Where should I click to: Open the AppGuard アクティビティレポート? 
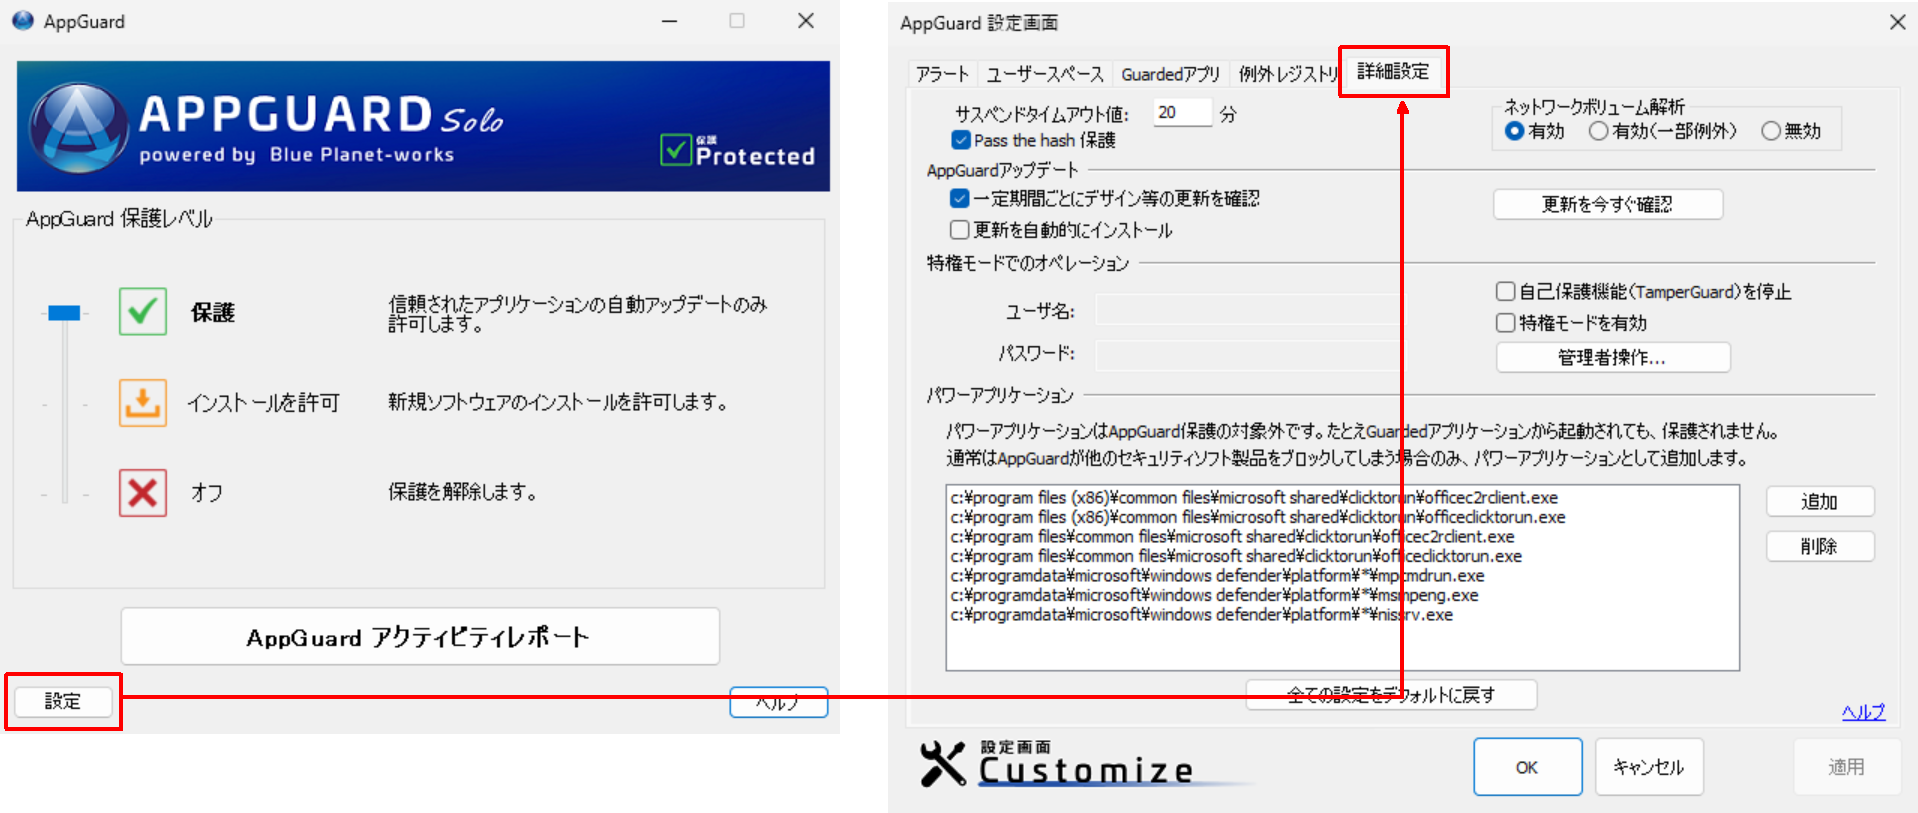(x=420, y=636)
